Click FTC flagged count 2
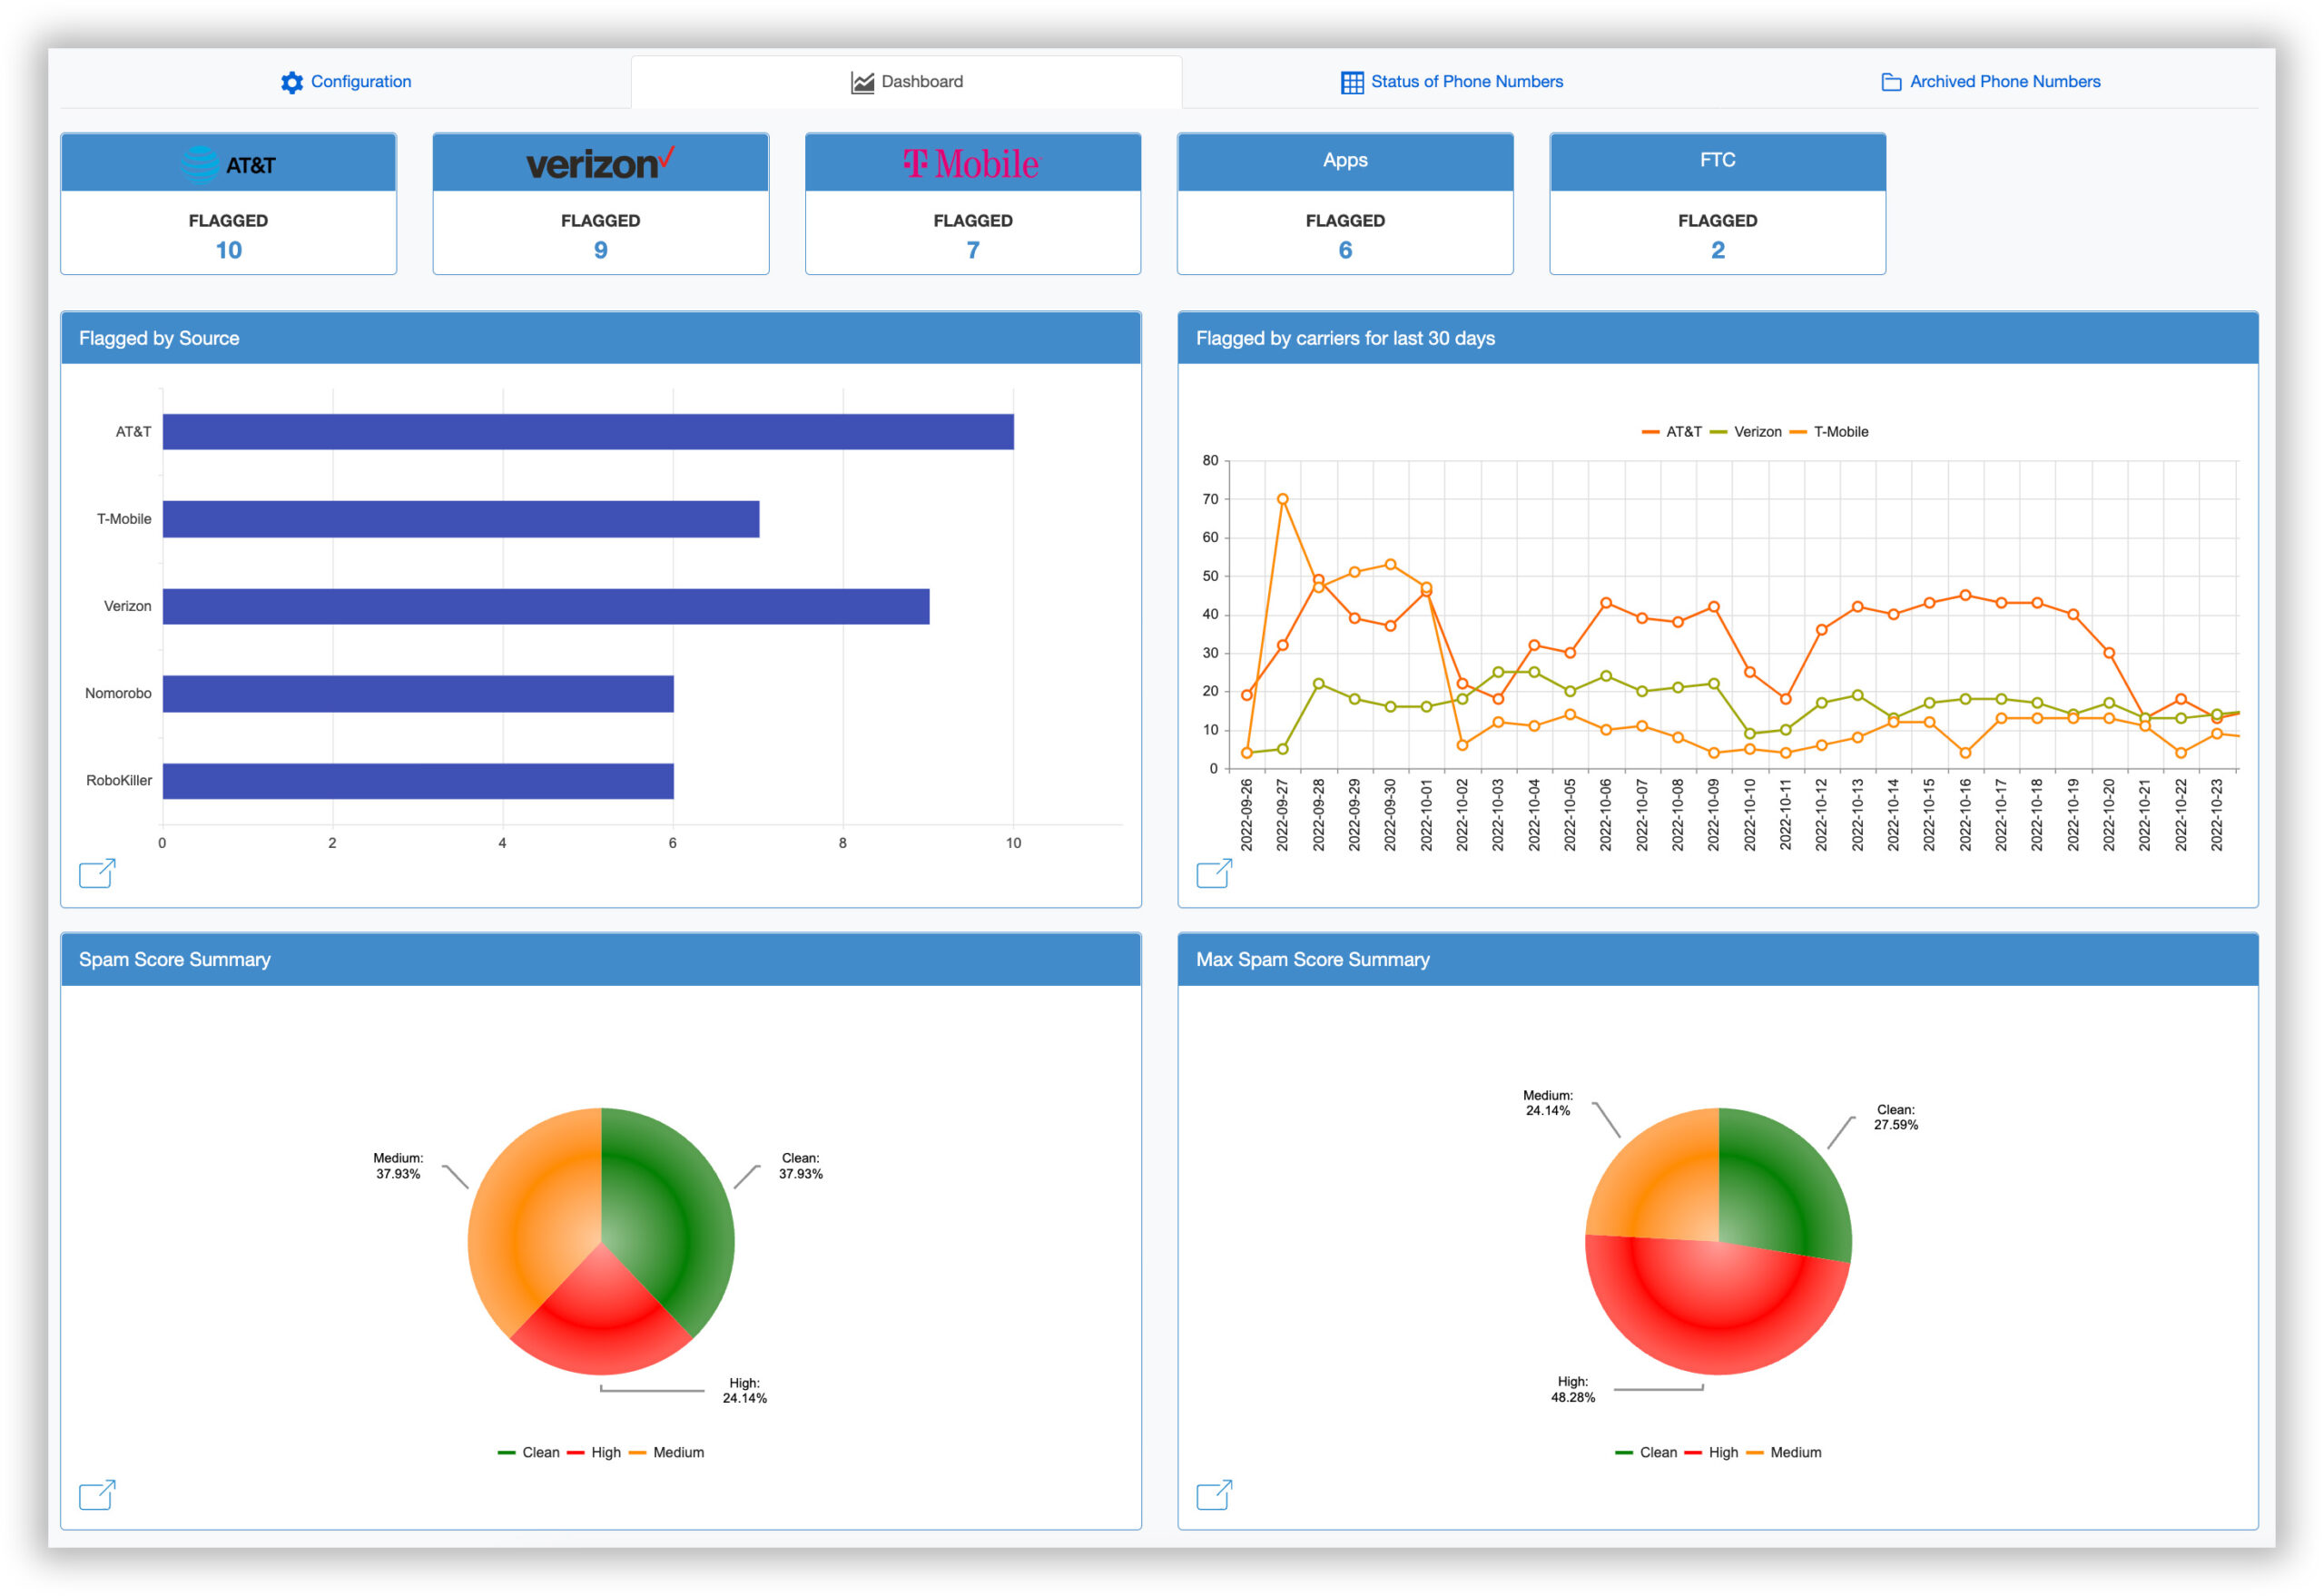 tap(1718, 250)
